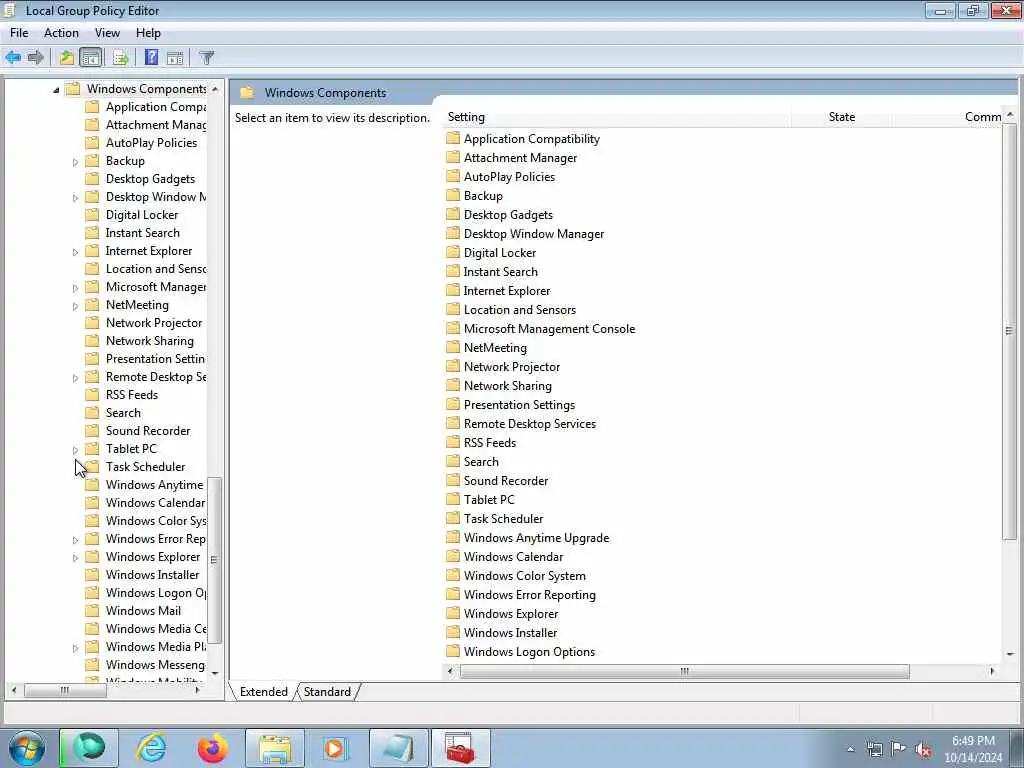The image size is (1024, 768).
Task: Select Windows Installer in right list
Action: pos(510,633)
